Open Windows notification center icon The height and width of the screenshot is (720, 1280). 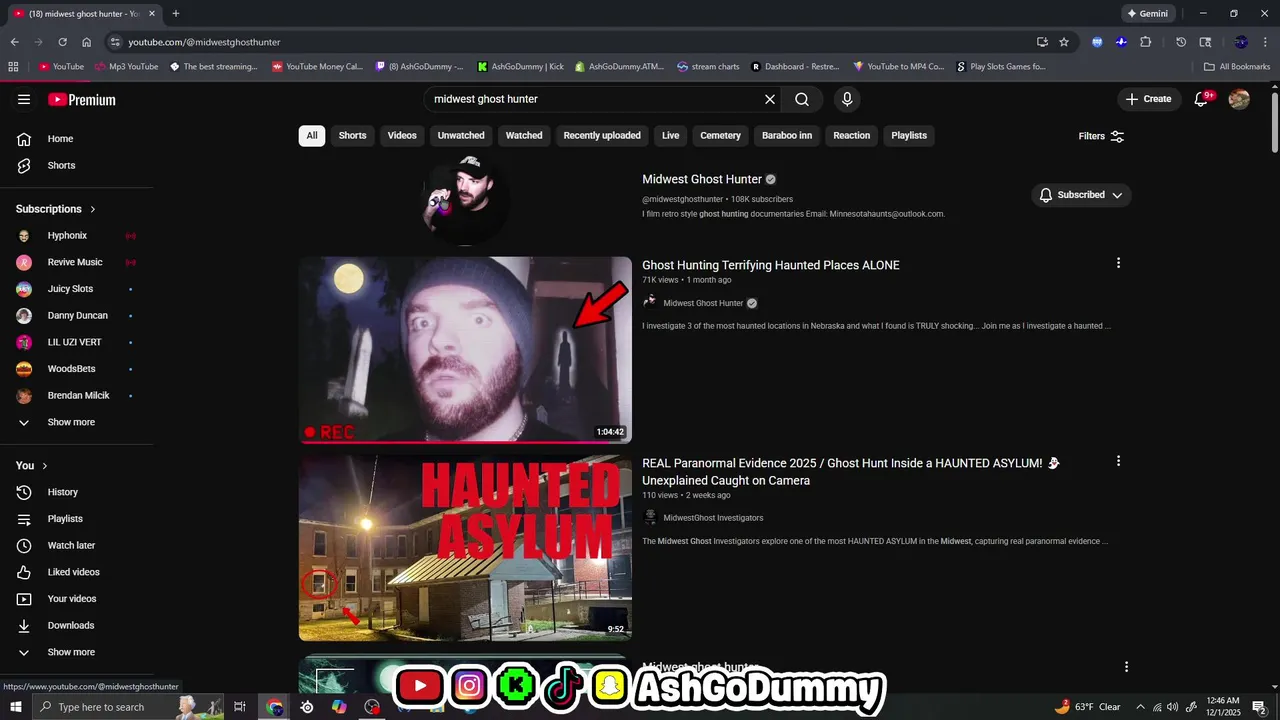coord(1259,707)
